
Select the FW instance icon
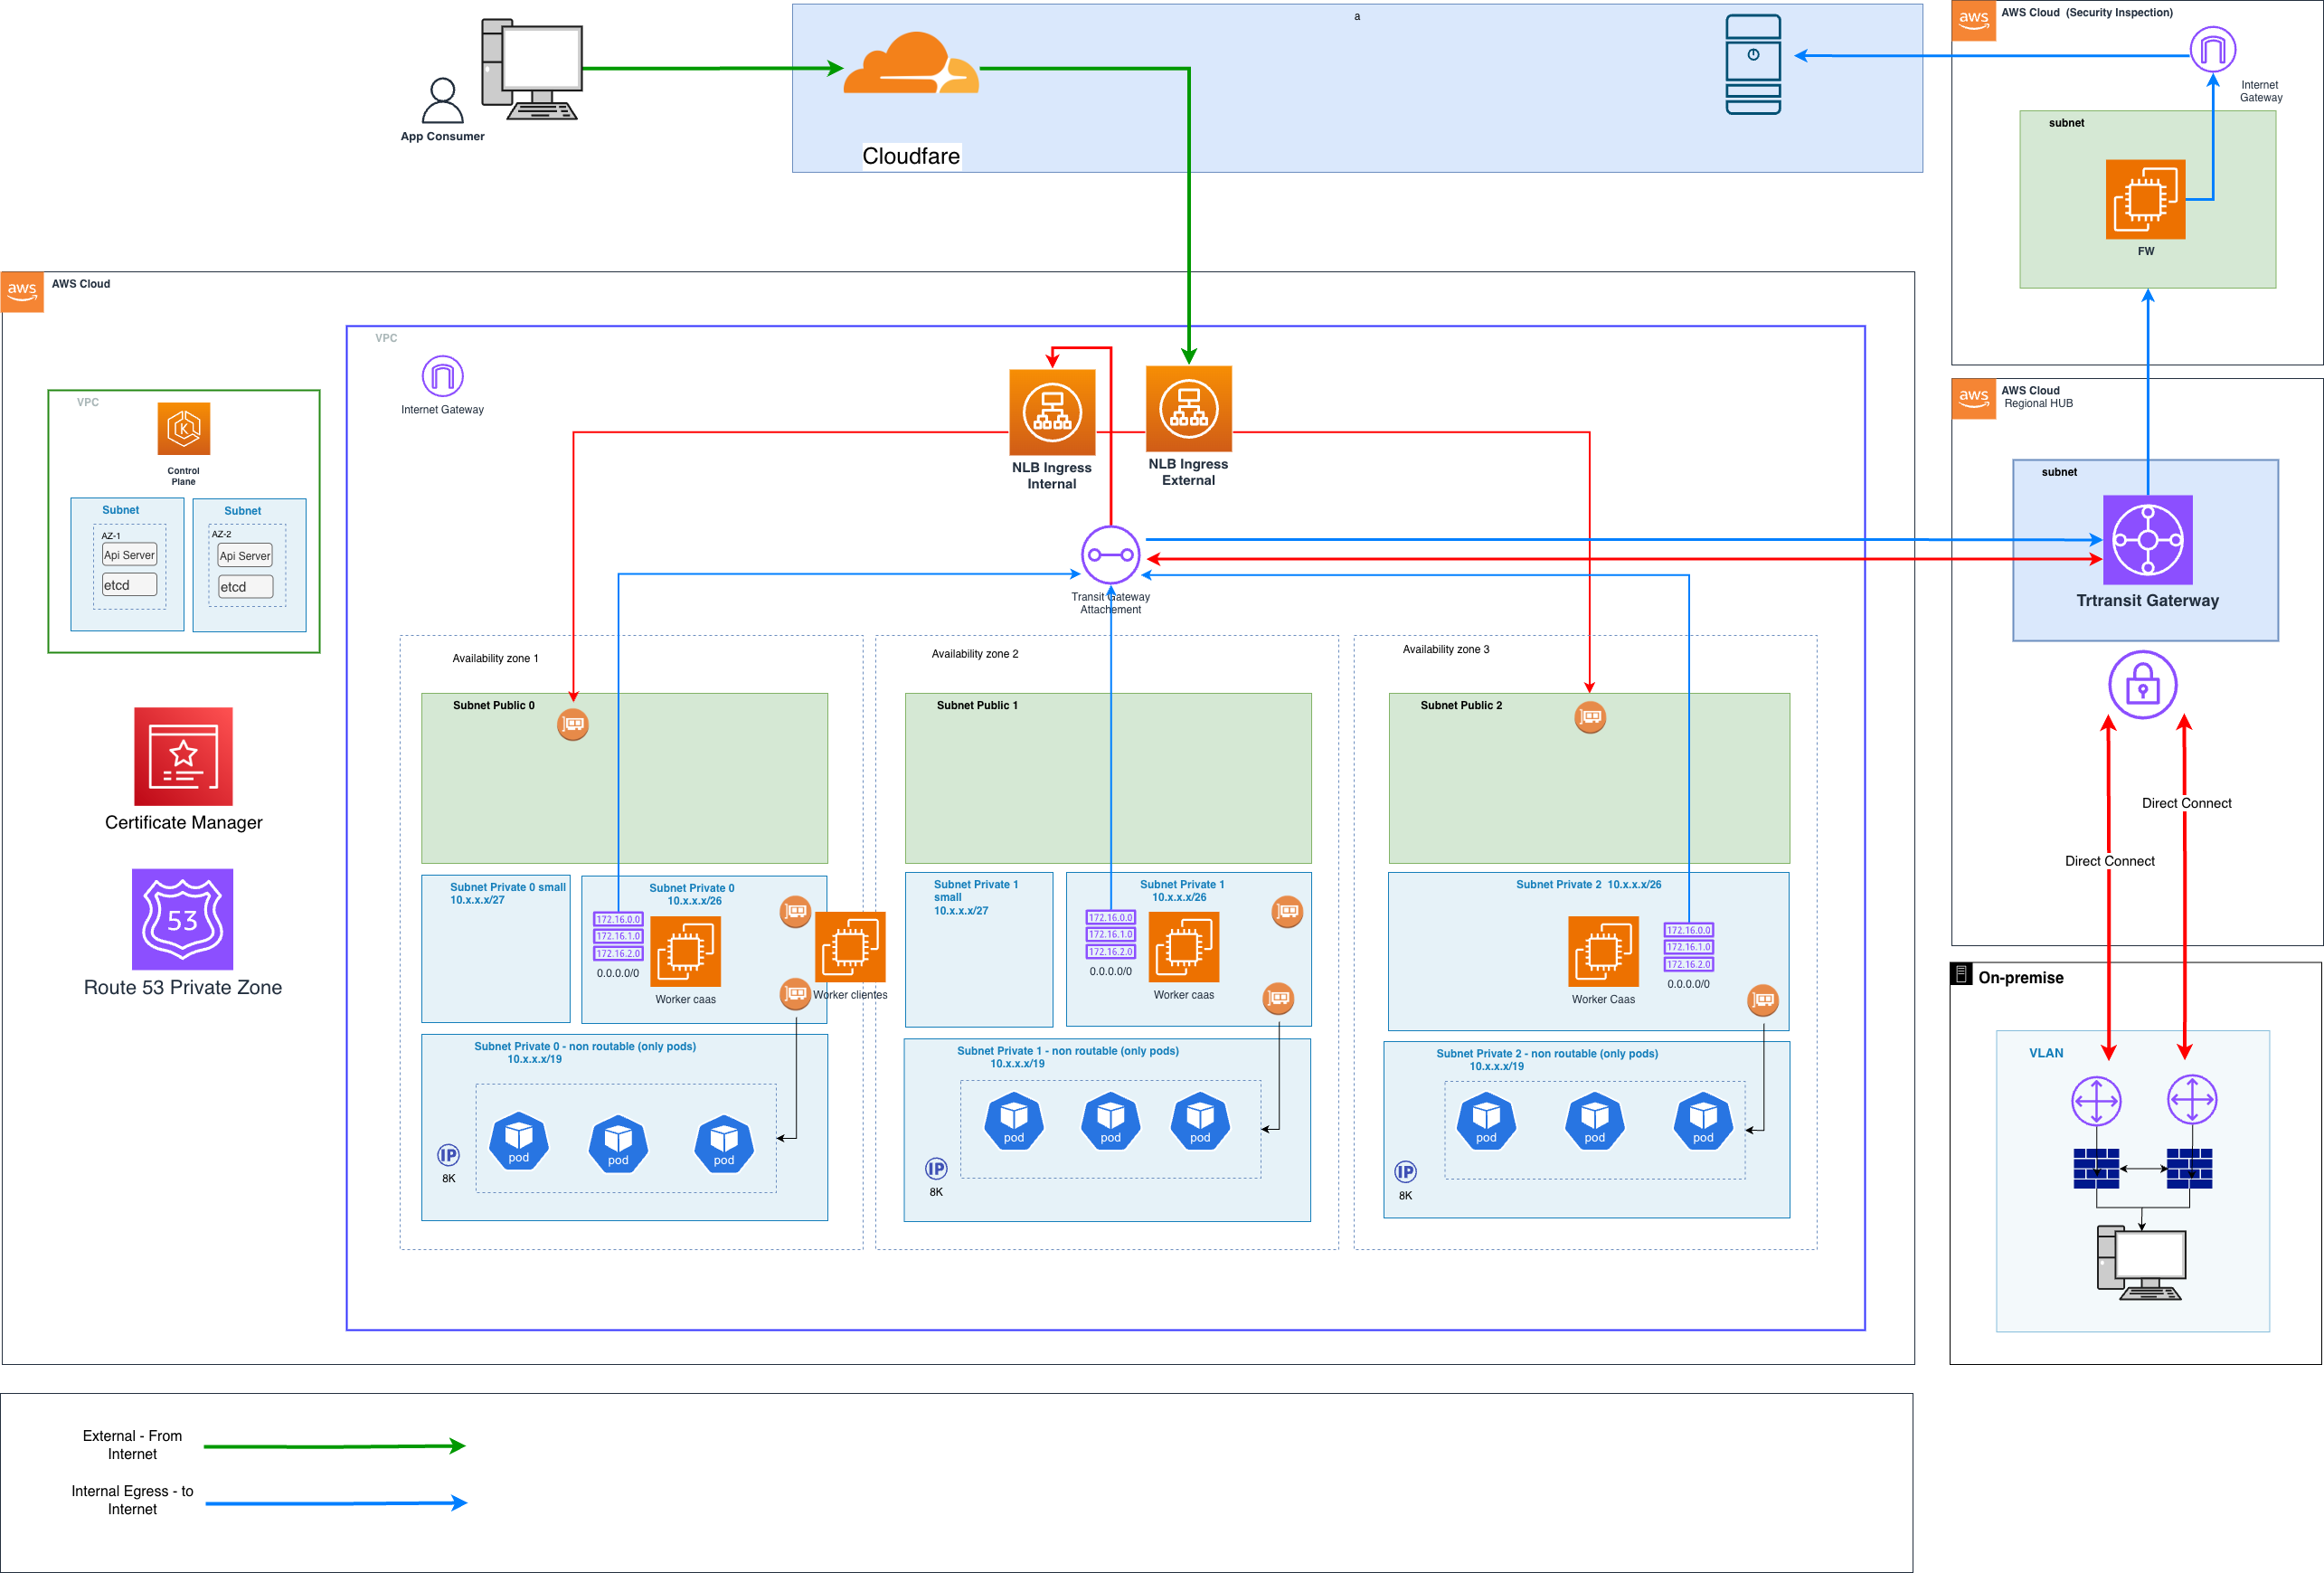[x=2145, y=199]
